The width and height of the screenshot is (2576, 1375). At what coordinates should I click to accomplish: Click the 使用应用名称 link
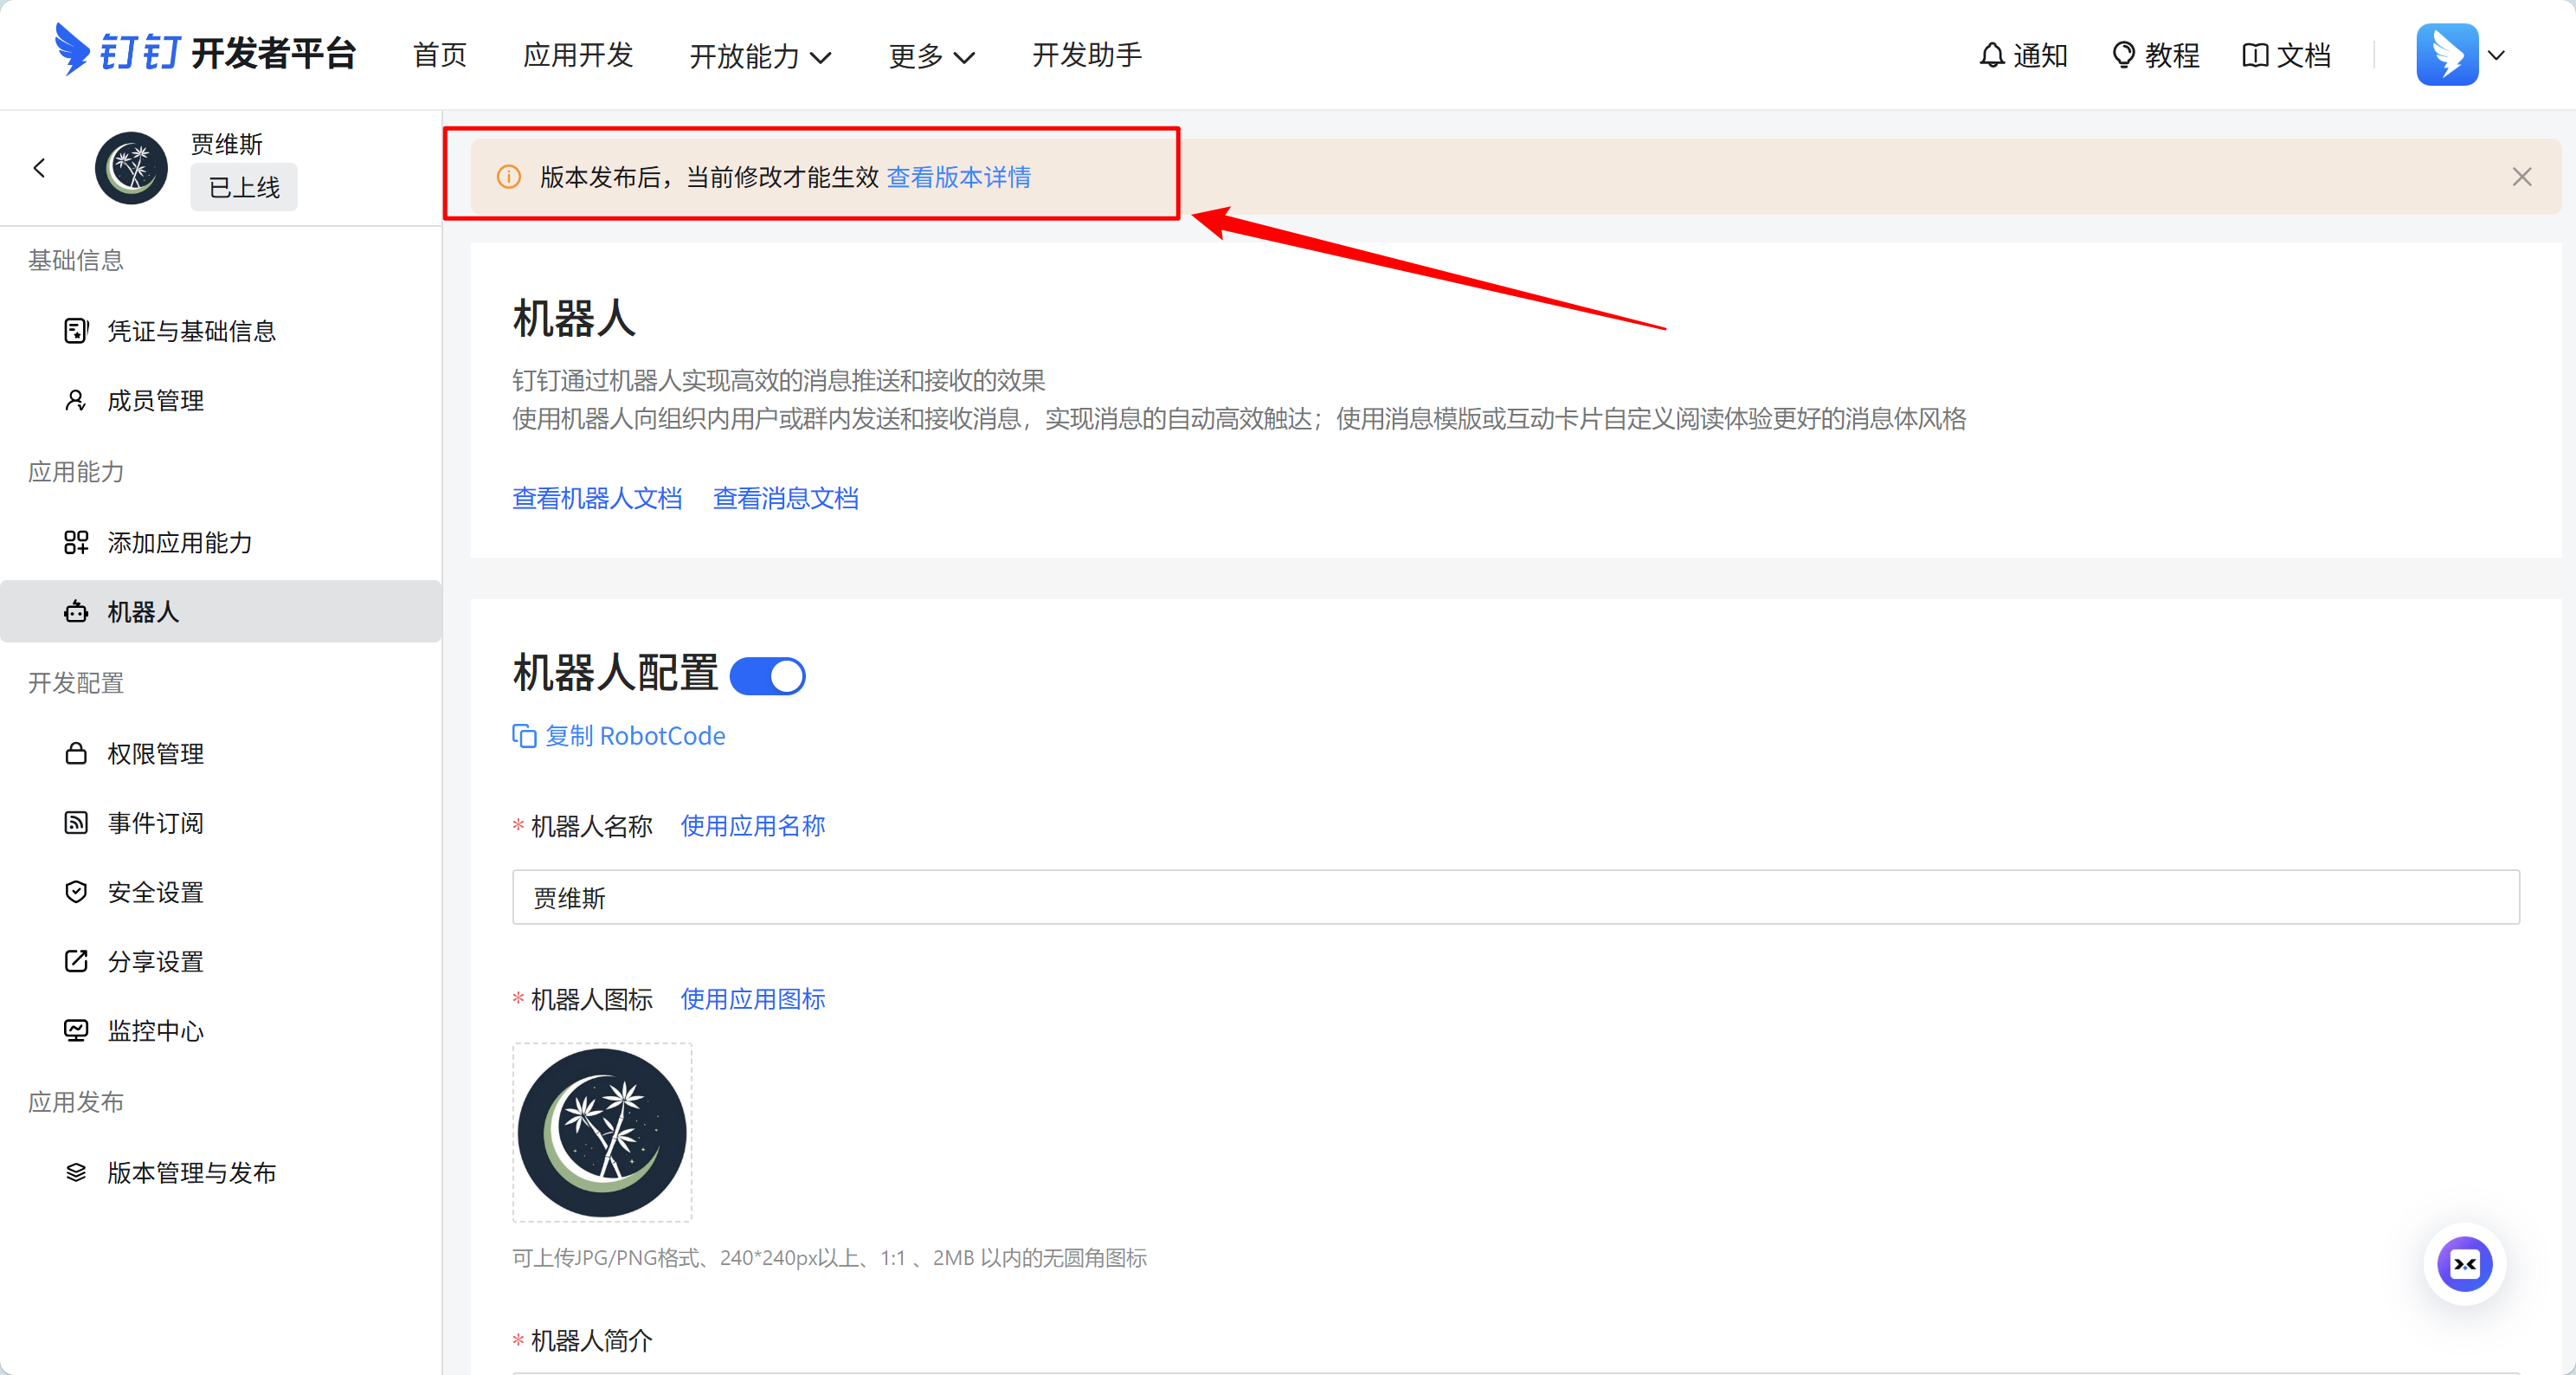tap(752, 826)
